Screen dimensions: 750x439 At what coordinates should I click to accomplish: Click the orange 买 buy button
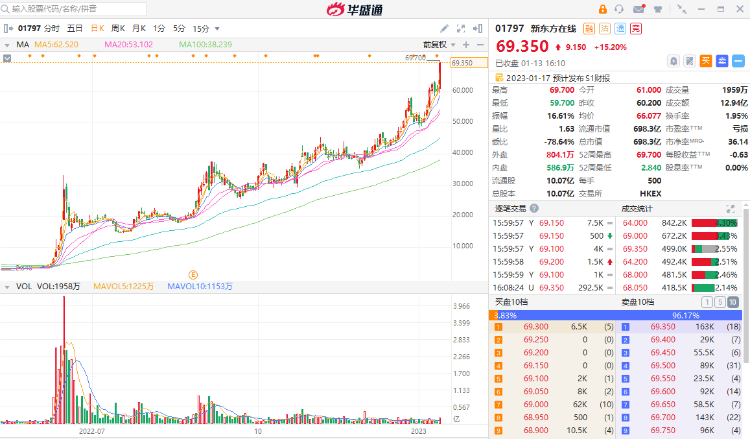point(706,61)
